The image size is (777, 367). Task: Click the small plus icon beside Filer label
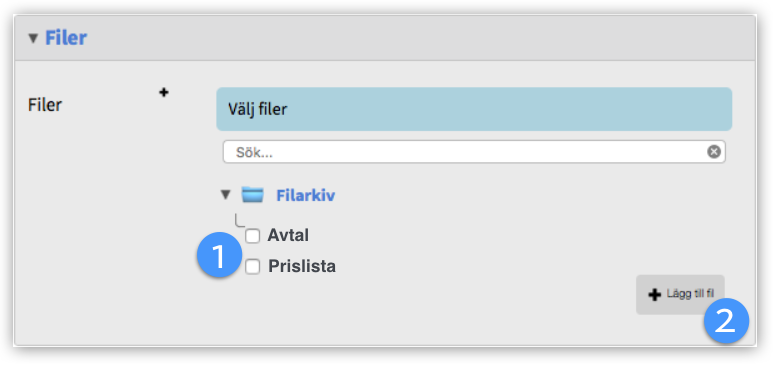coord(164,92)
